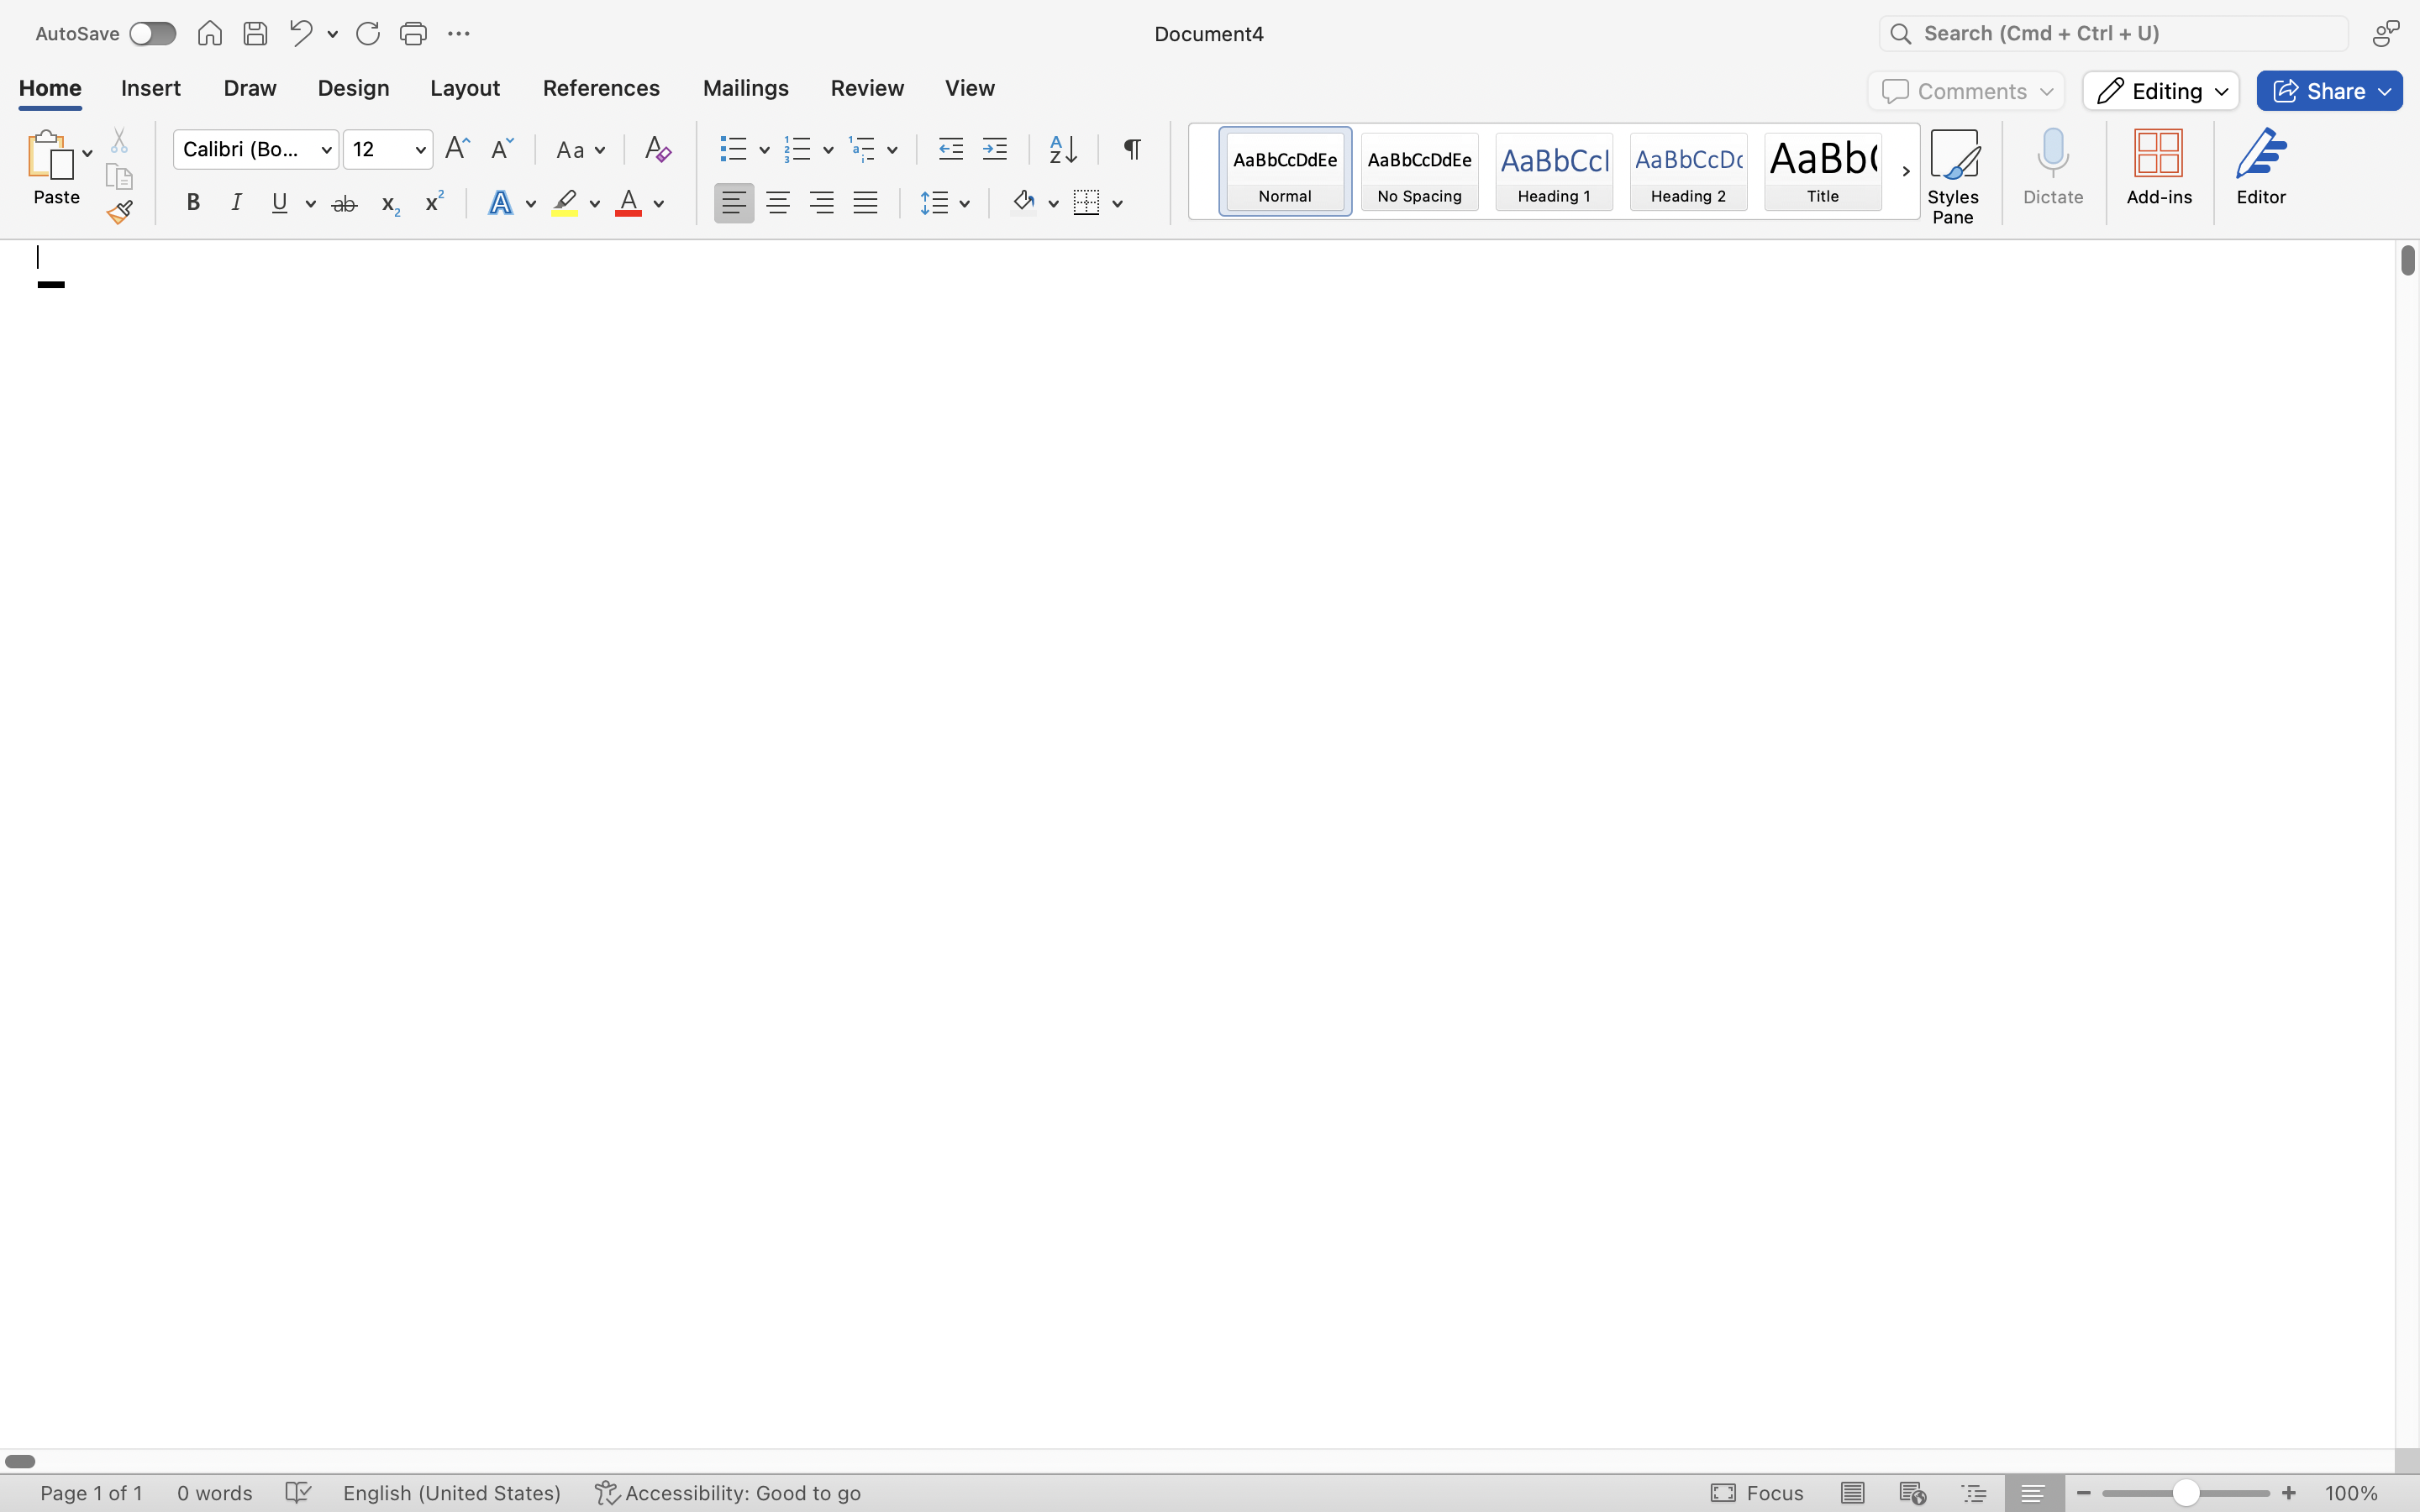Image resolution: width=2420 pixels, height=1512 pixels.
Task: Open the Layout tab
Action: click(465, 88)
